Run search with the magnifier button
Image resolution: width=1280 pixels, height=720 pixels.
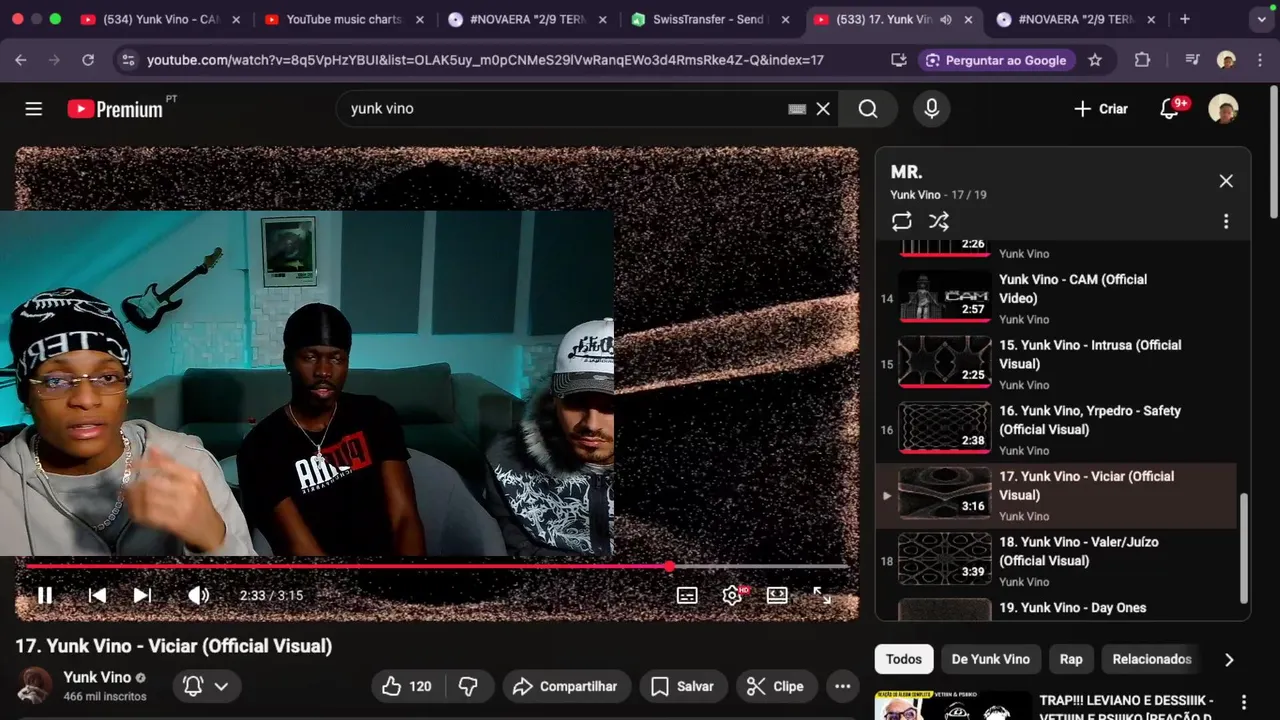pyautogui.click(x=868, y=109)
